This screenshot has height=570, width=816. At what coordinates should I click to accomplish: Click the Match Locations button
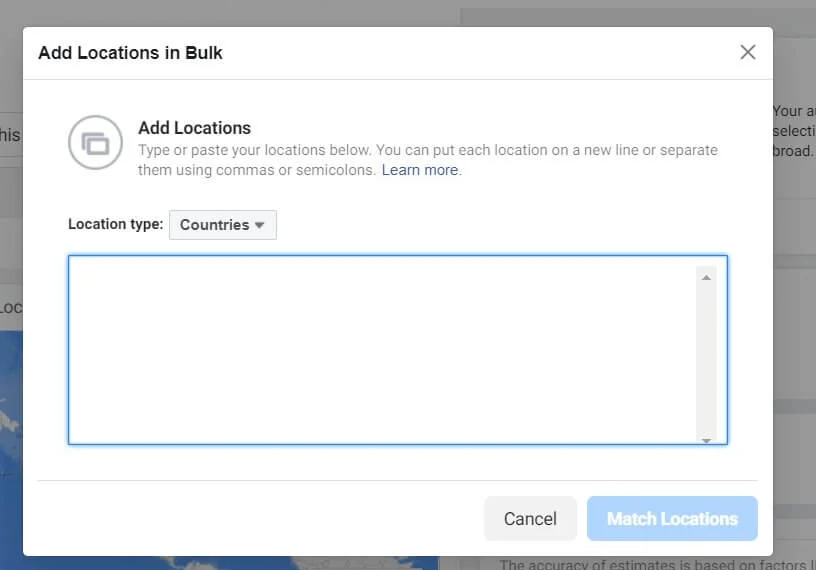[x=672, y=519]
